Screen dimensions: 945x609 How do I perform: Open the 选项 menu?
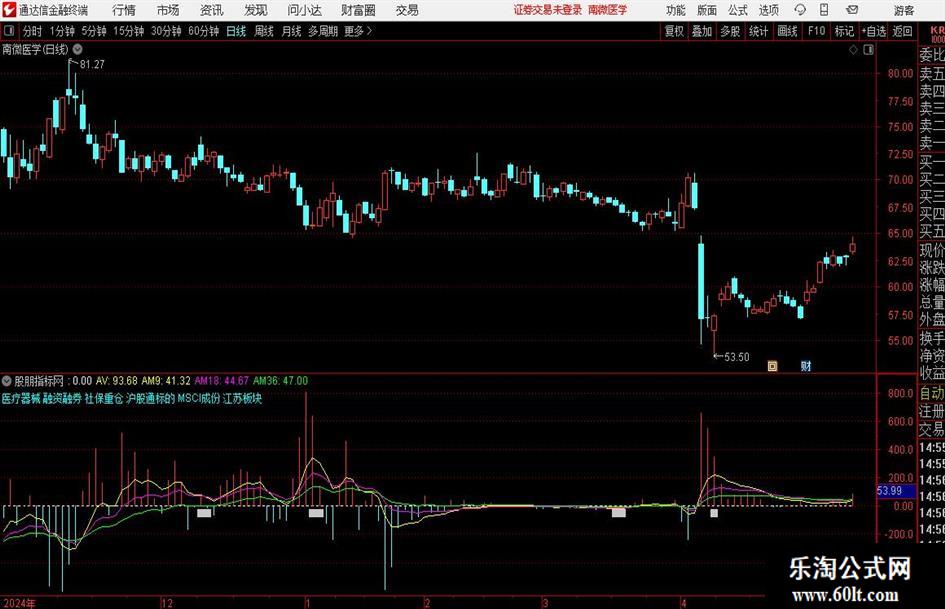pyautogui.click(x=768, y=10)
